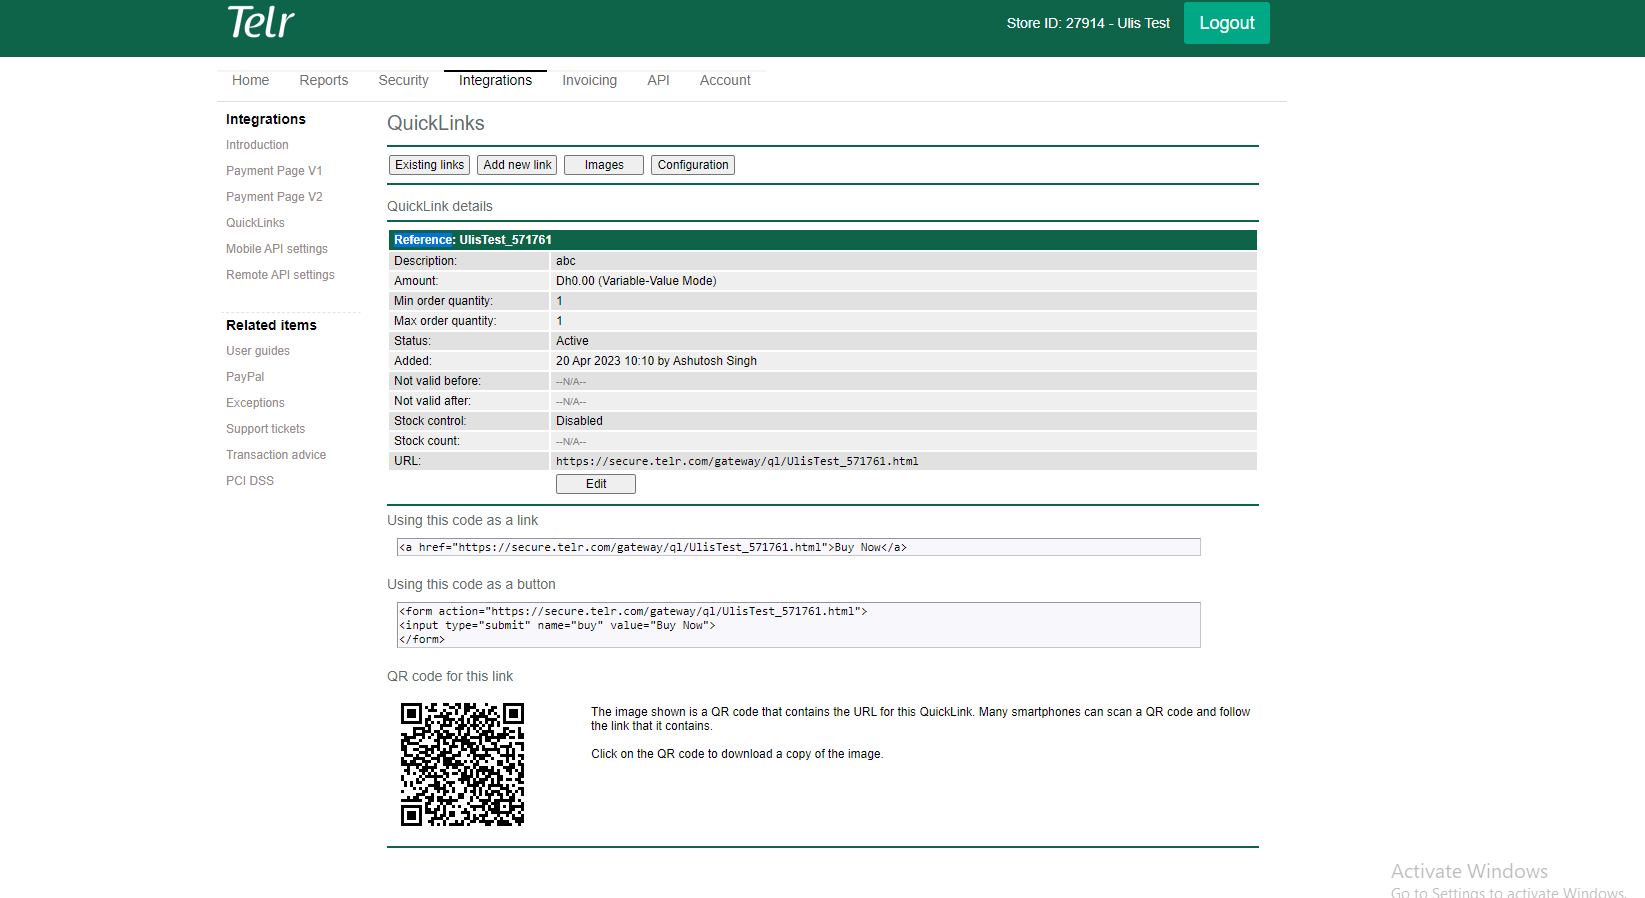The image size is (1645, 898).
Task: Click the QR code for this link heading
Action: coord(450,676)
